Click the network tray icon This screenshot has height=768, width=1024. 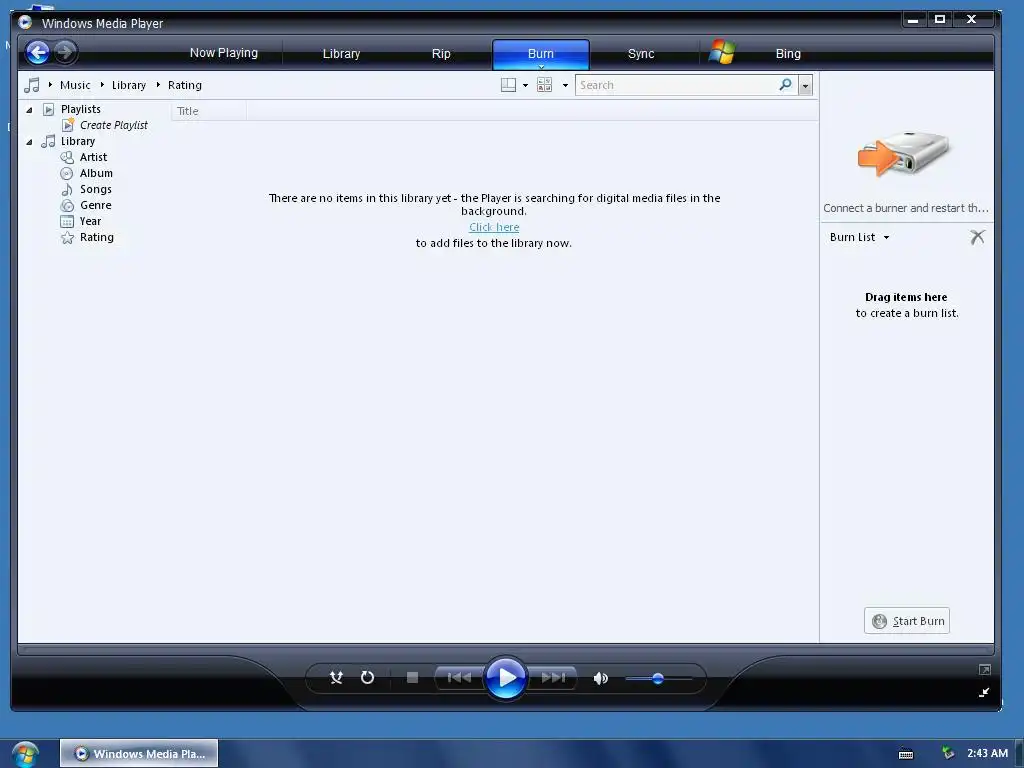coord(948,753)
